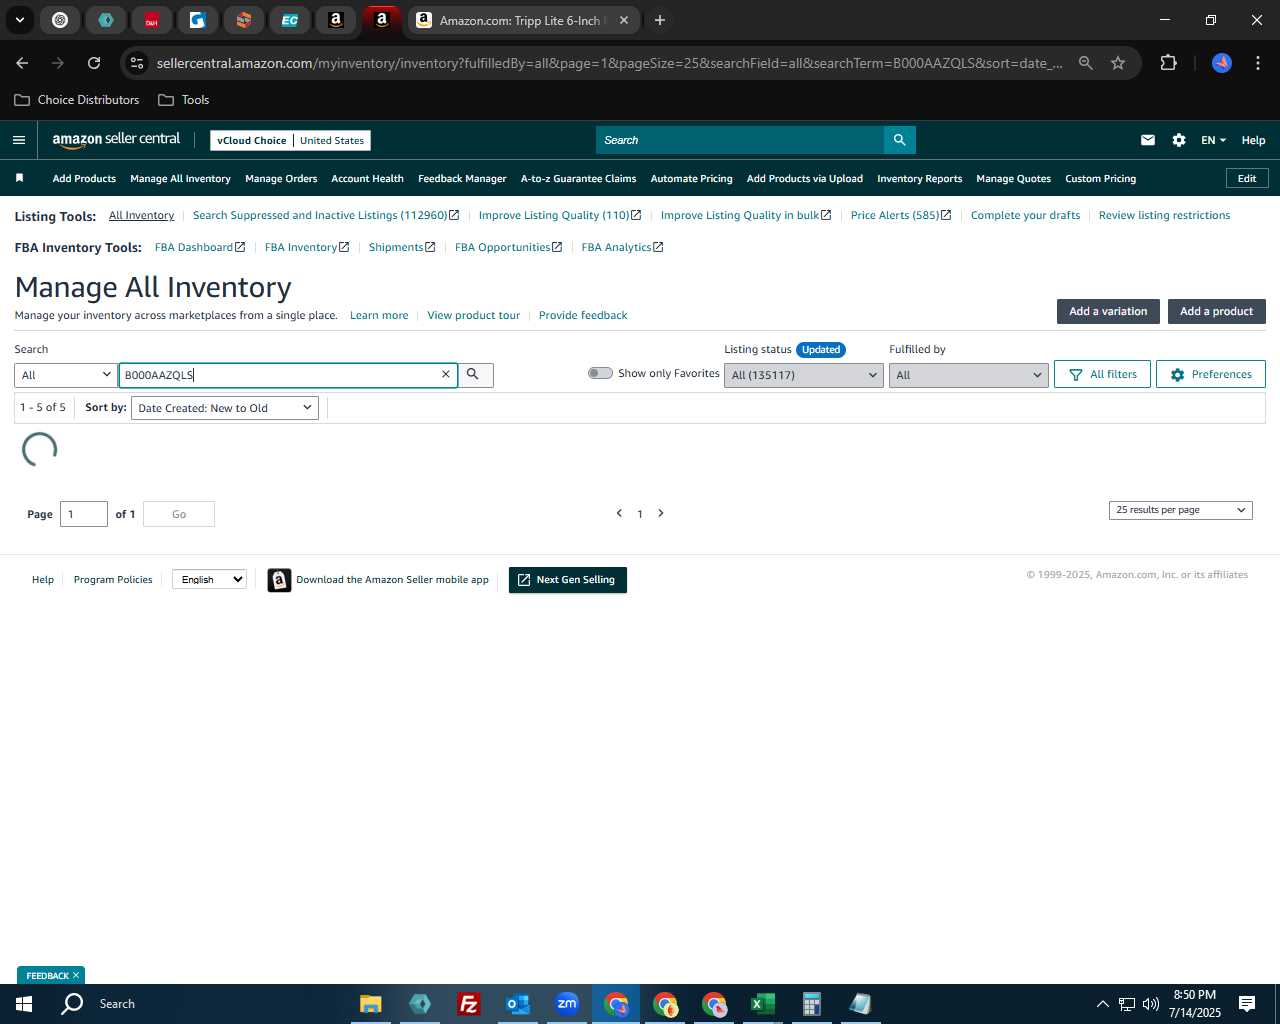Go to the next results page arrow
Image resolution: width=1280 pixels, height=1024 pixels.
click(661, 513)
